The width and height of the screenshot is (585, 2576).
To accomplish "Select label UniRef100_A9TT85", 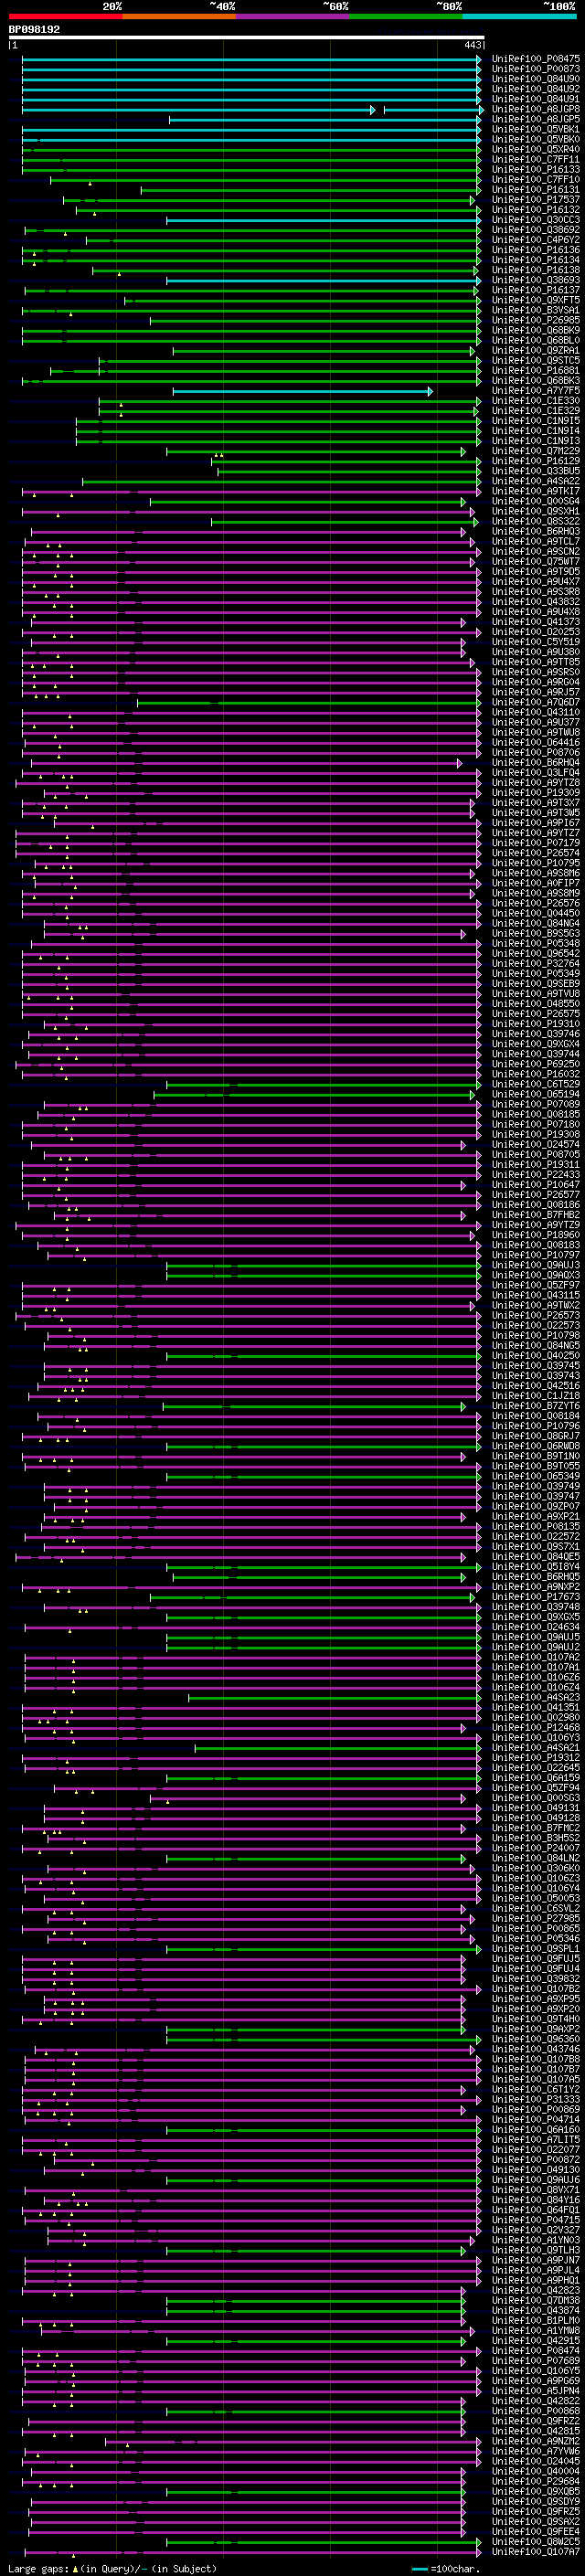I will coord(535,662).
